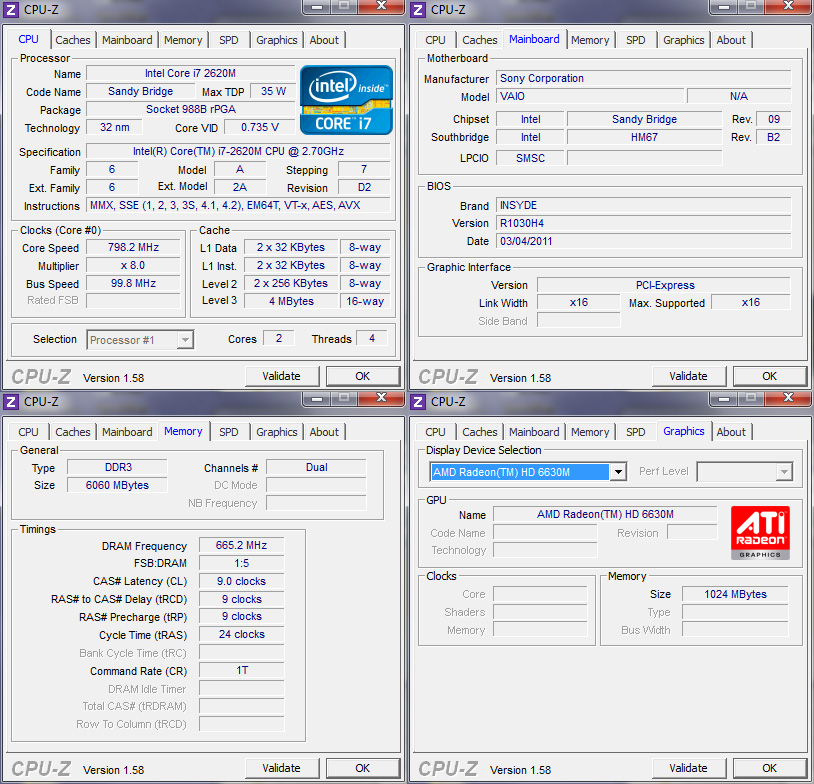Click the Instructions field listing MMX, SSE

[238, 205]
